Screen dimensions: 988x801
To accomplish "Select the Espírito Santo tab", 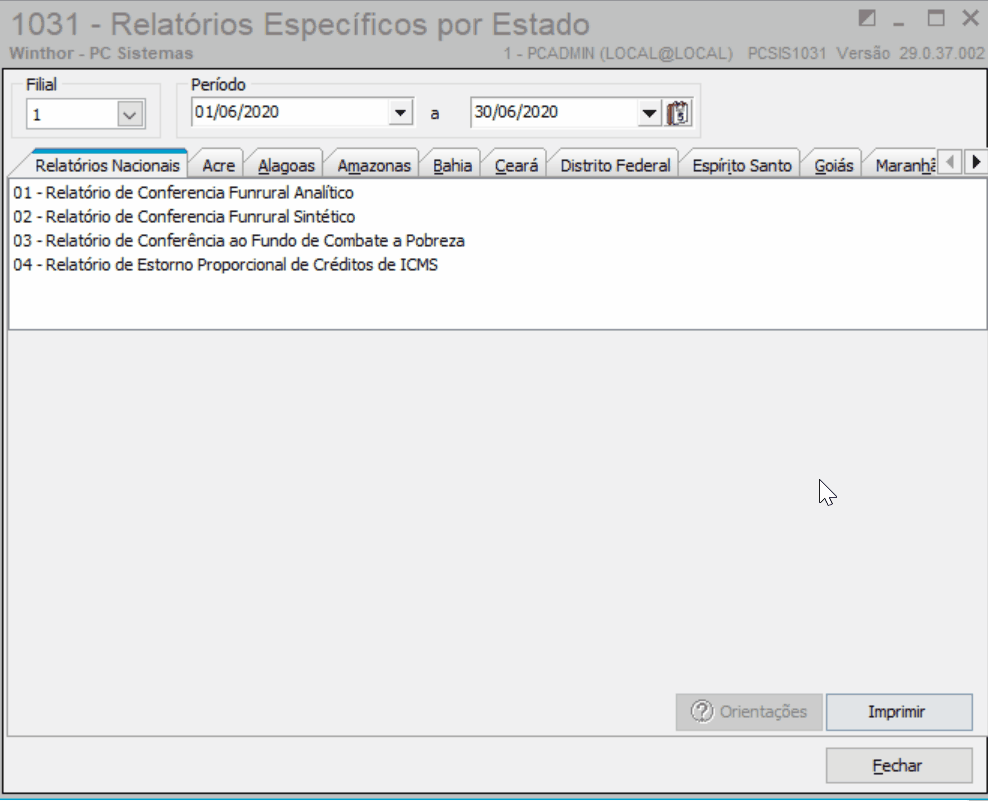I will pyautogui.click(x=742, y=165).
